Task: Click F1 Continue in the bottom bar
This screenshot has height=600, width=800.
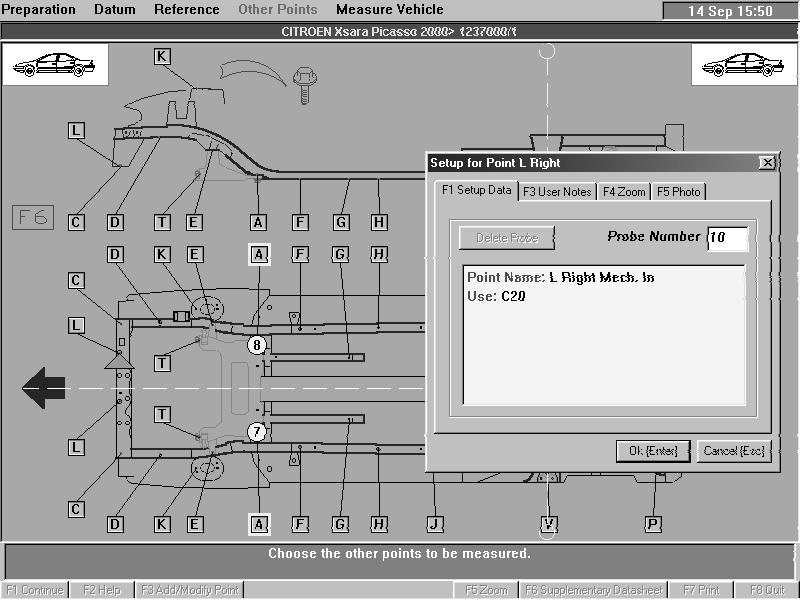Action: point(35,590)
